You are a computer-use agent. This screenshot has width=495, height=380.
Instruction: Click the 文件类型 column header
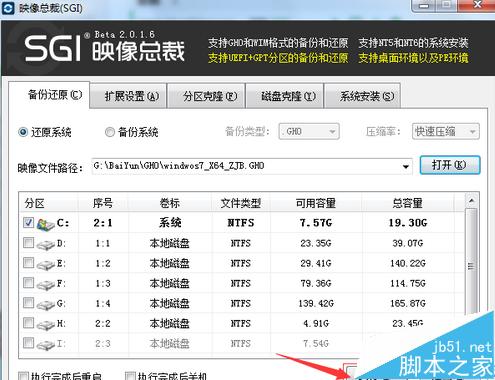pos(241,203)
